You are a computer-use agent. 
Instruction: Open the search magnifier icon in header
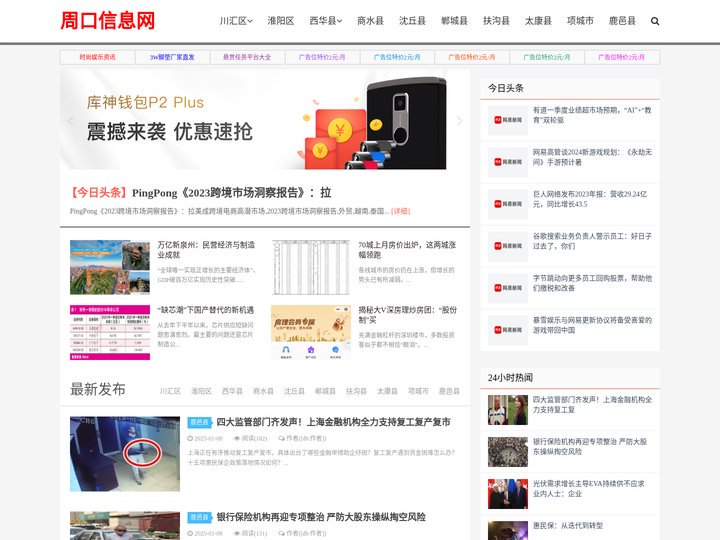[x=655, y=21]
